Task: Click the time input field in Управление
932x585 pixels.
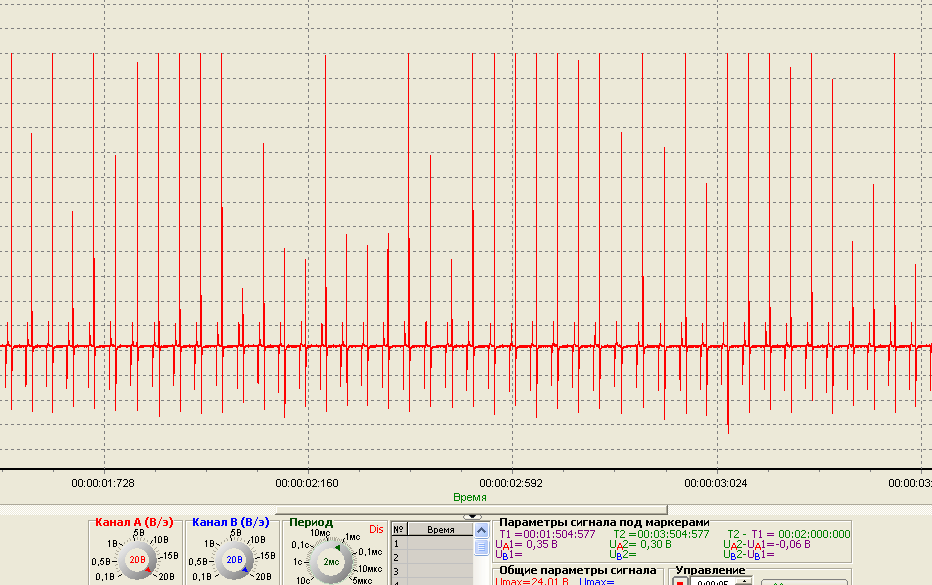Action: point(715,581)
